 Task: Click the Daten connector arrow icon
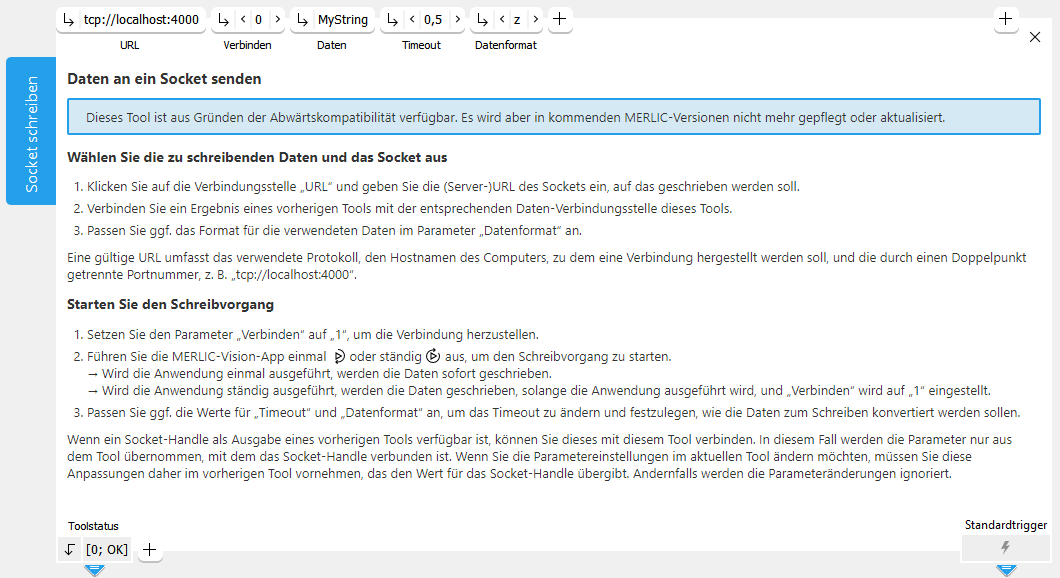(x=302, y=20)
